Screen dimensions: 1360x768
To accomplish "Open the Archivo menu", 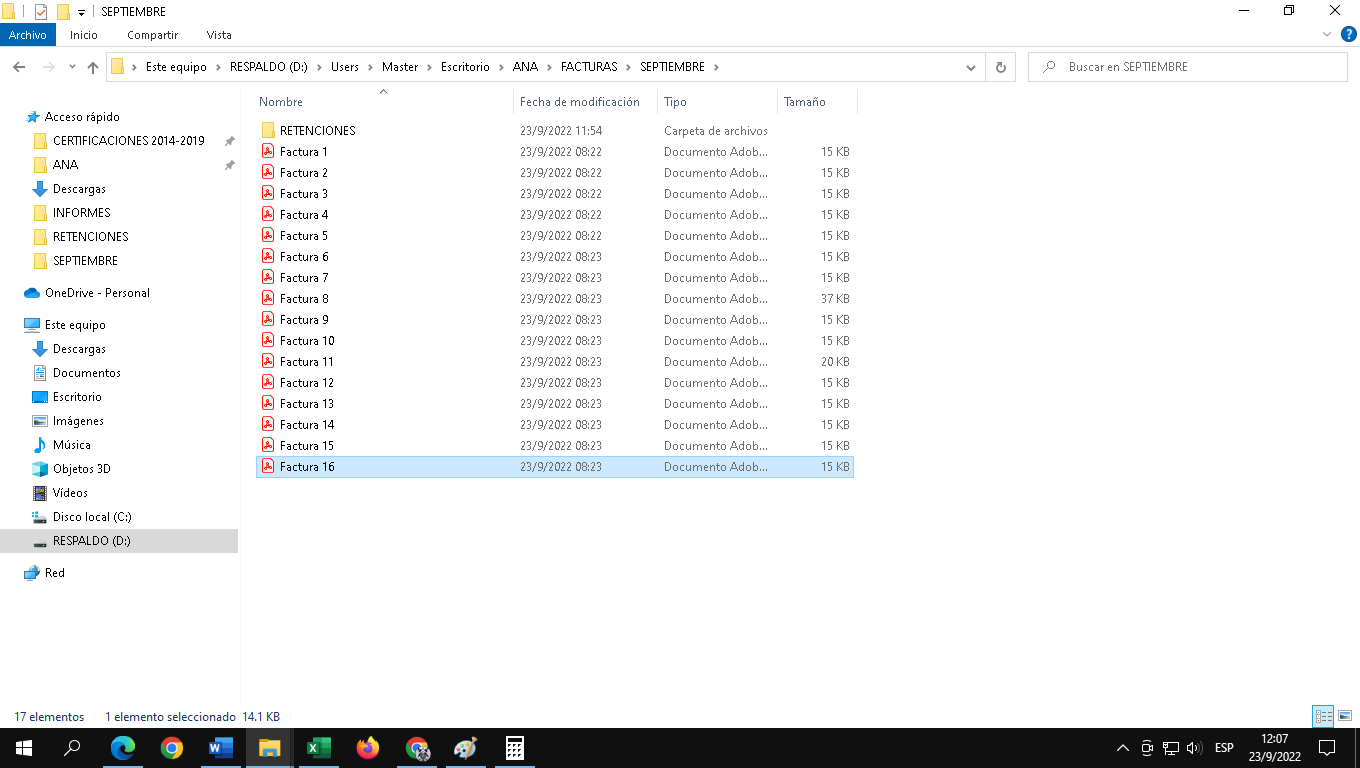I will point(28,35).
